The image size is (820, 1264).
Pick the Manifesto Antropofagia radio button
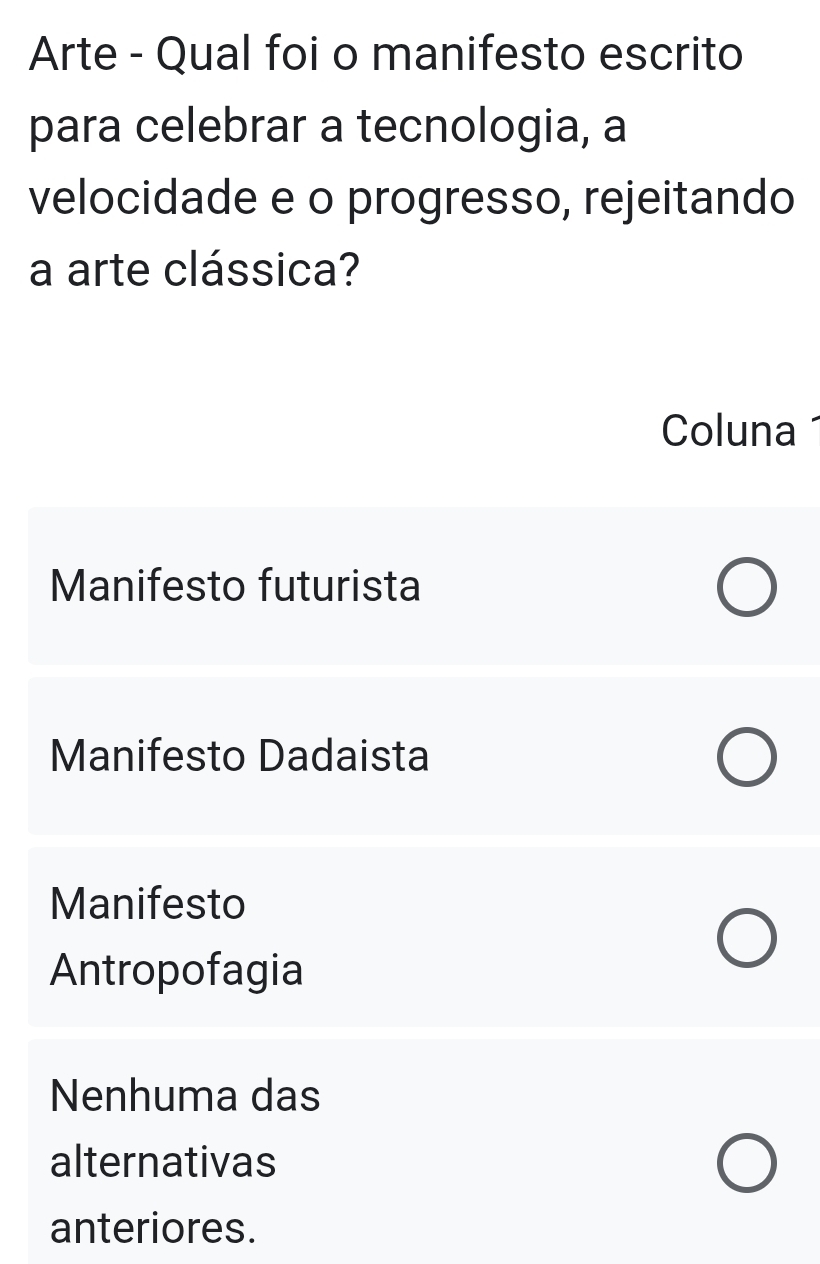pyautogui.click(x=745, y=939)
